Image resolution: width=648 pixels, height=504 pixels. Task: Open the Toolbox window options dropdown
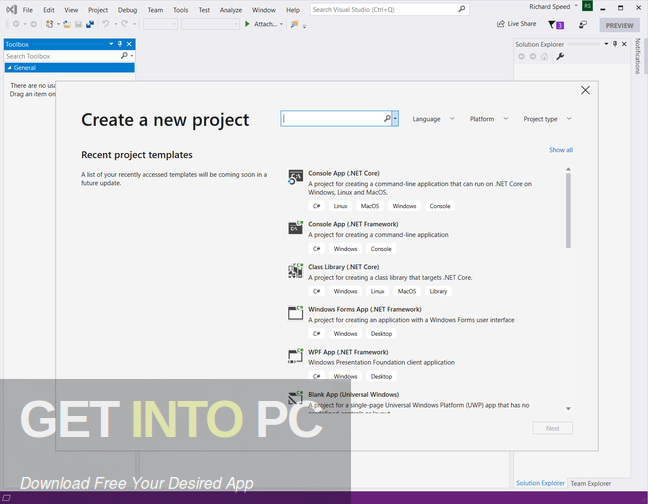111,44
